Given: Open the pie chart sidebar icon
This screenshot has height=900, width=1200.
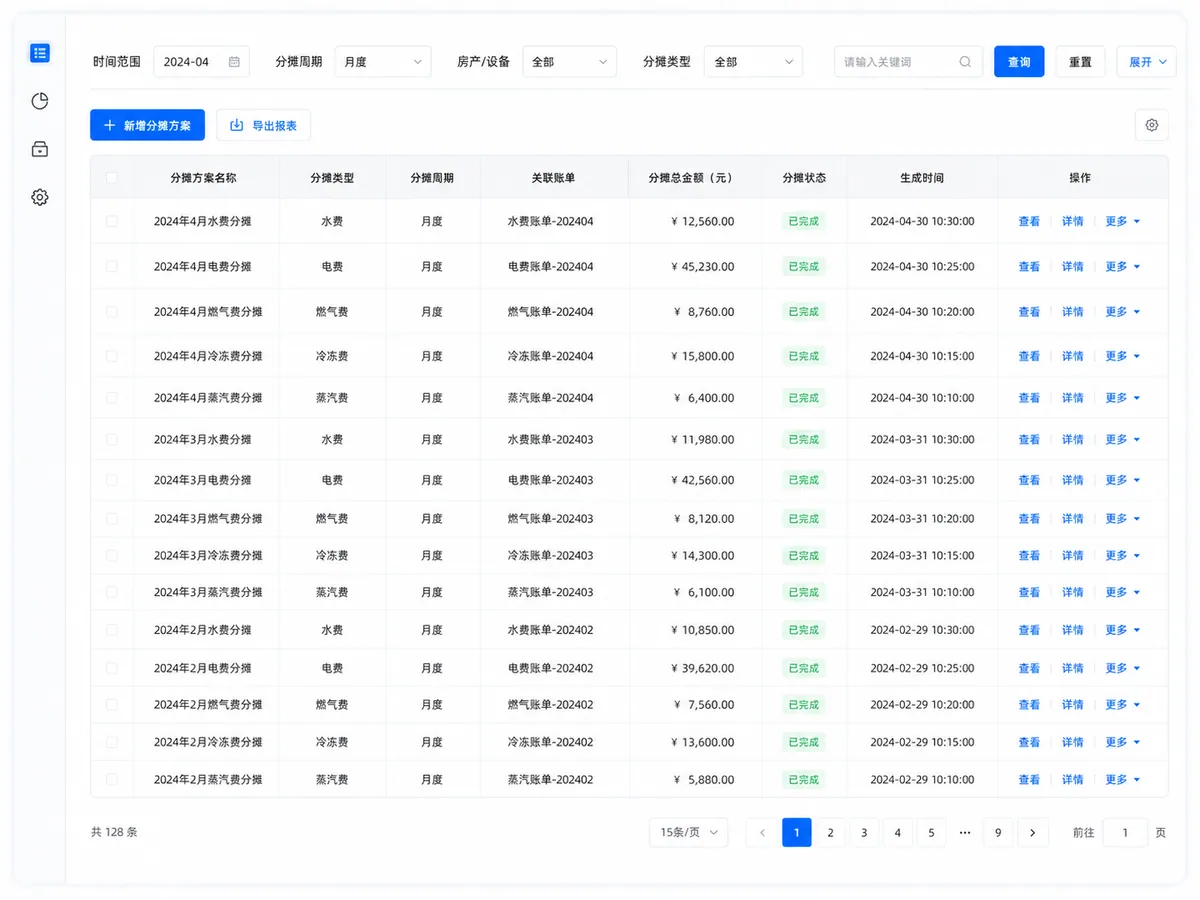Looking at the screenshot, I should coord(40,101).
